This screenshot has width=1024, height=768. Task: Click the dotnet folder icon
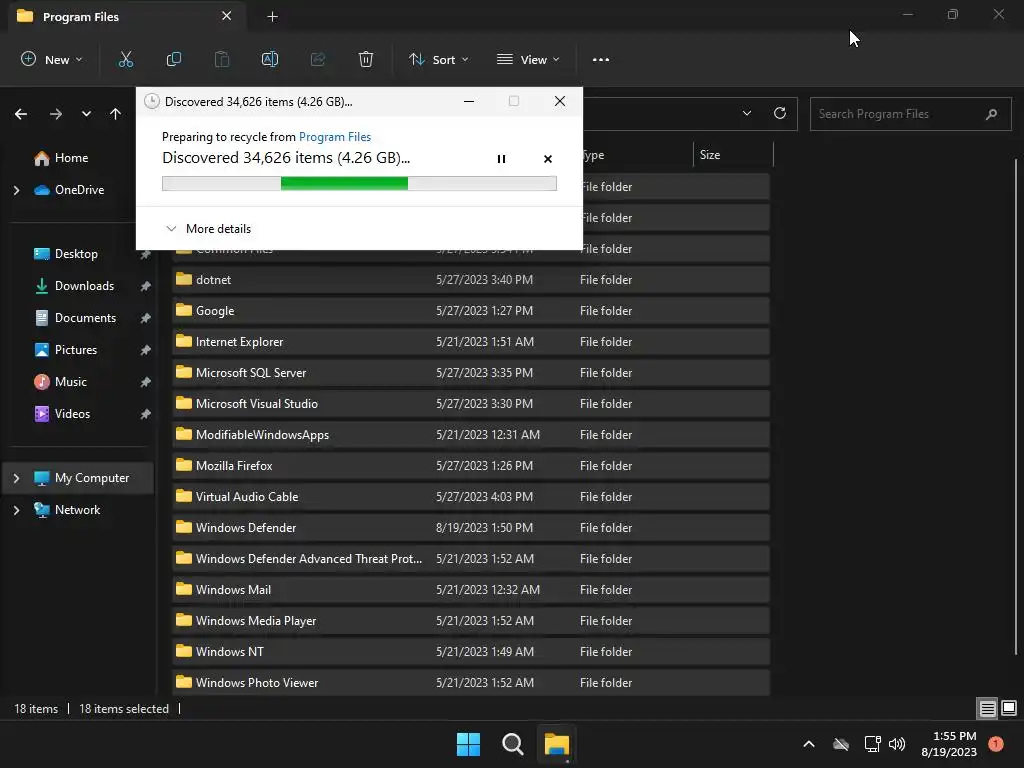tap(184, 280)
